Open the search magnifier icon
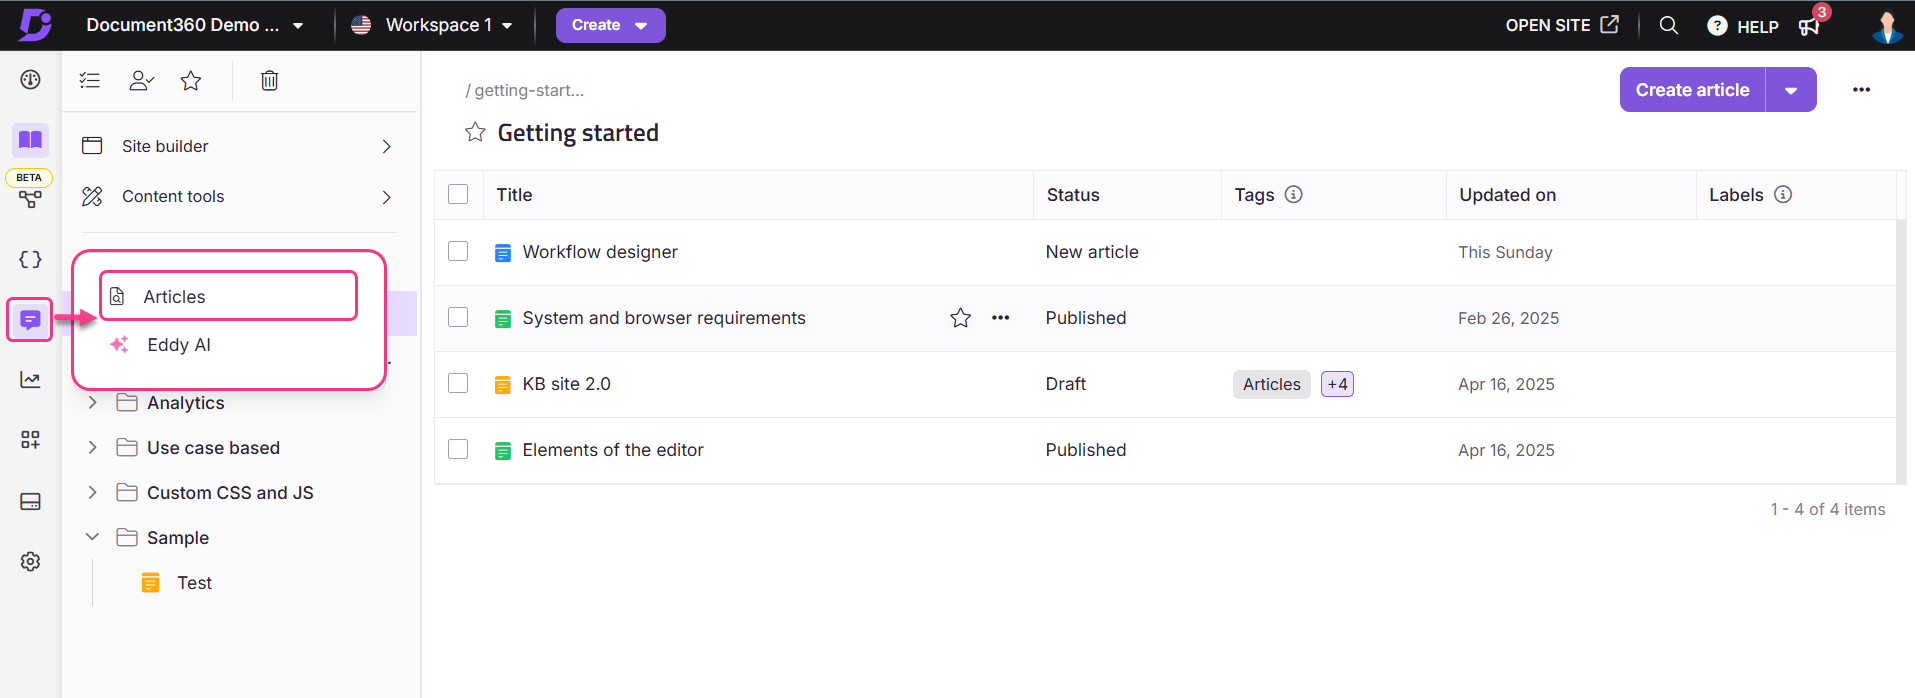The image size is (1915, 698). (1669, 25)
